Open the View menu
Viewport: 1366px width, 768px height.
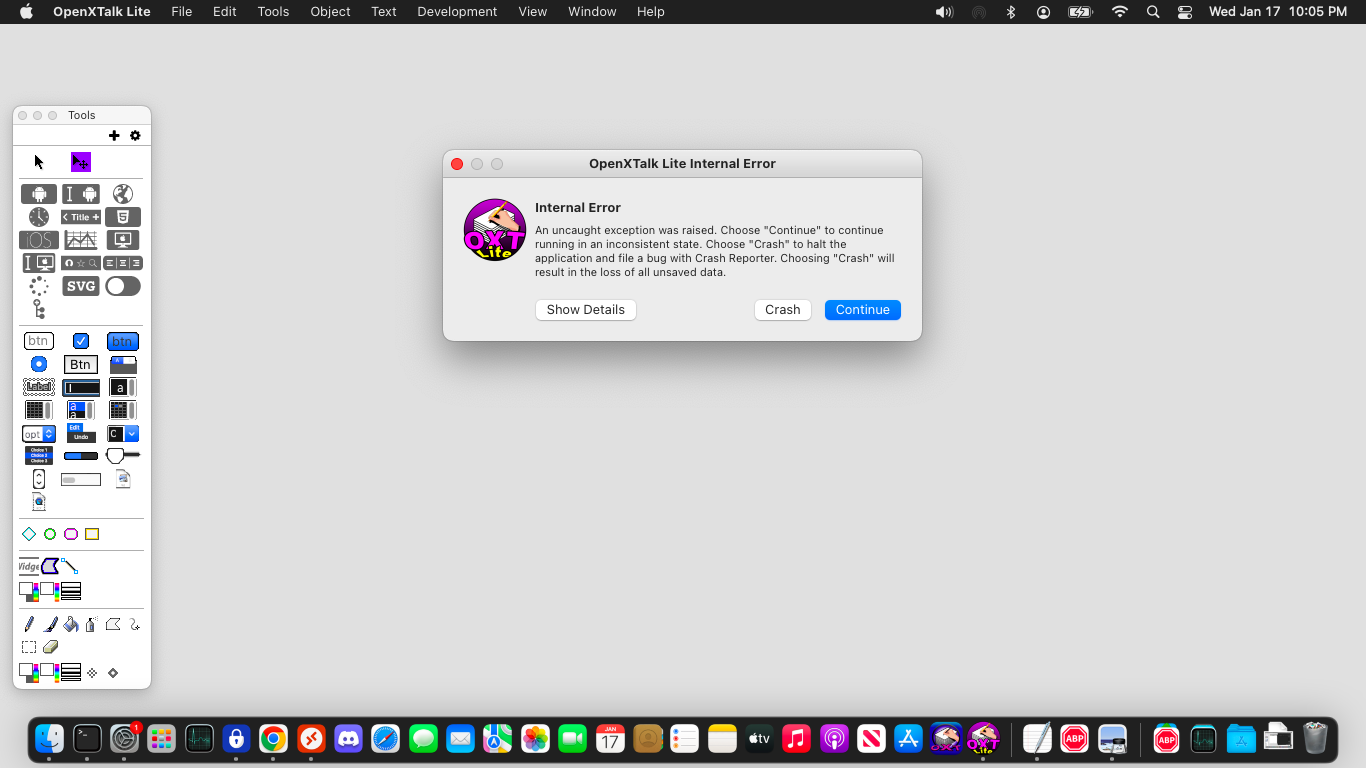tap(533, 12)
